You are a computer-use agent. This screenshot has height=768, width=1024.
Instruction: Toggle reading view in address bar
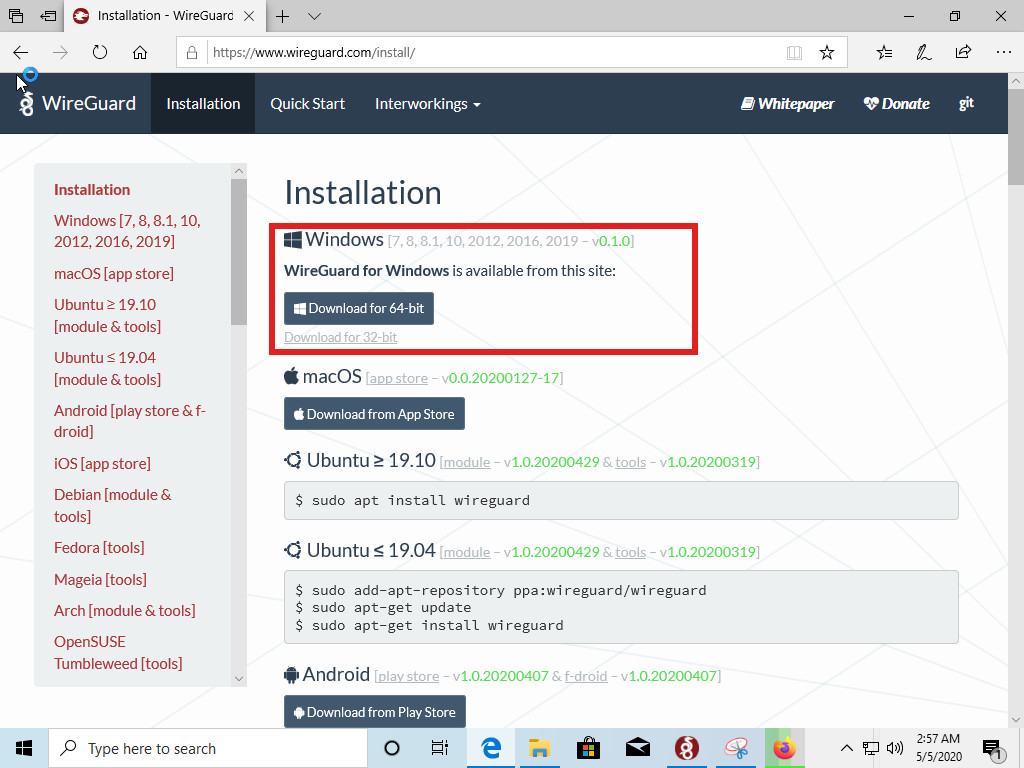pyautogui.click(x=794, y=52)
